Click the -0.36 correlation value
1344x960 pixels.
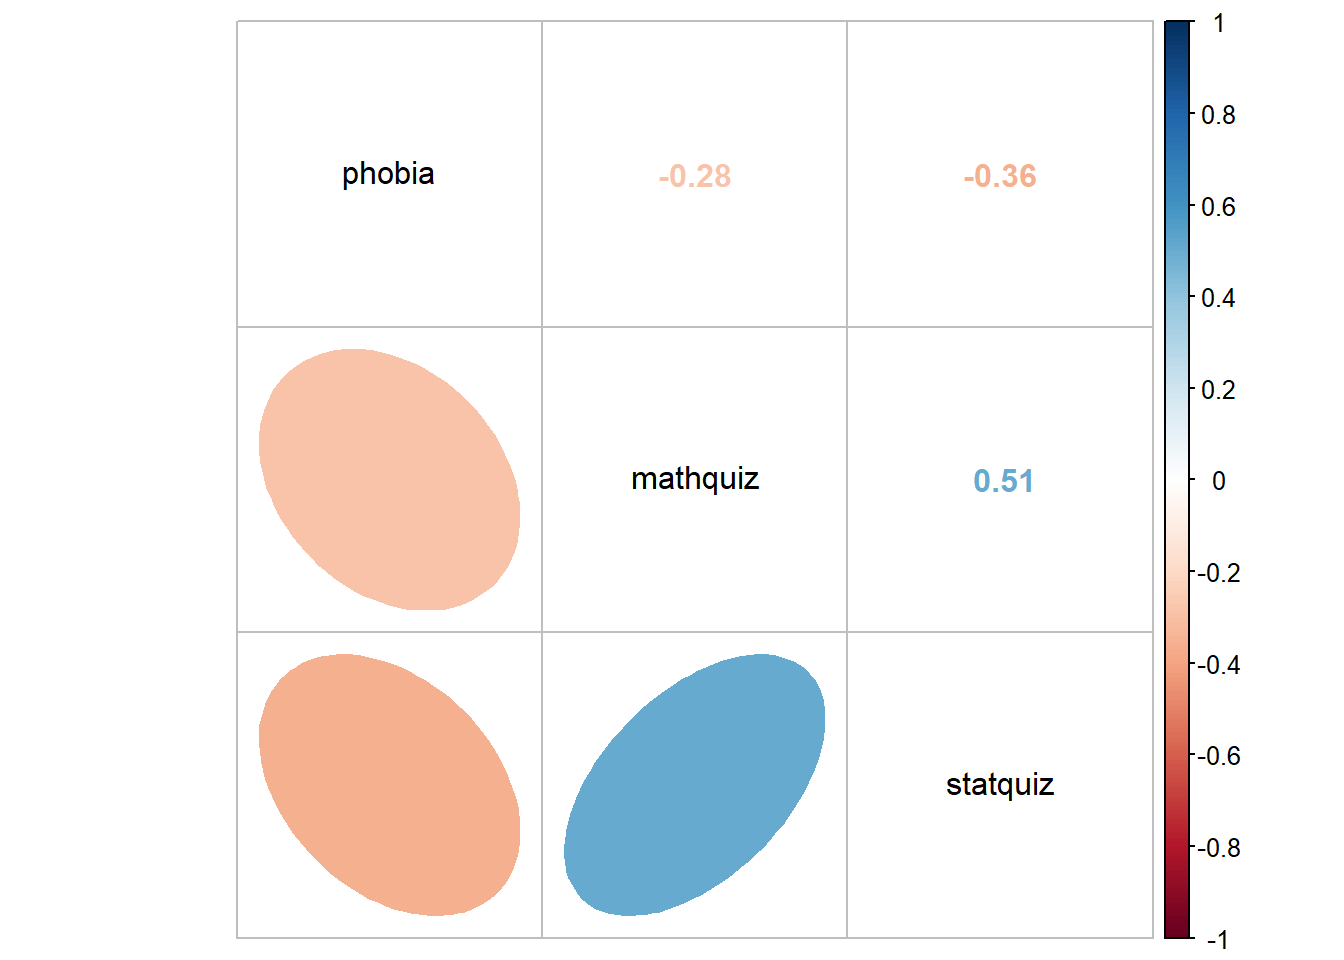[x=1000, y=177]
